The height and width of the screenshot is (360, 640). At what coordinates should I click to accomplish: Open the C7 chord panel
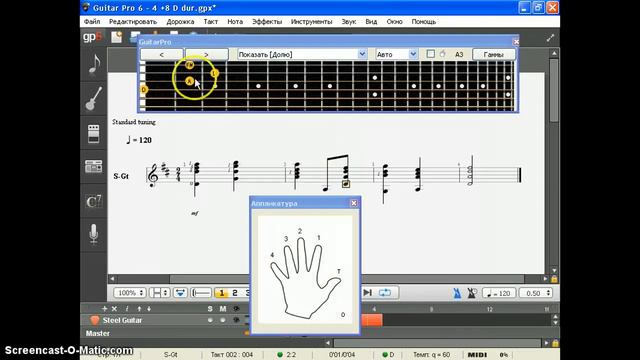click(x=93, y=201)
